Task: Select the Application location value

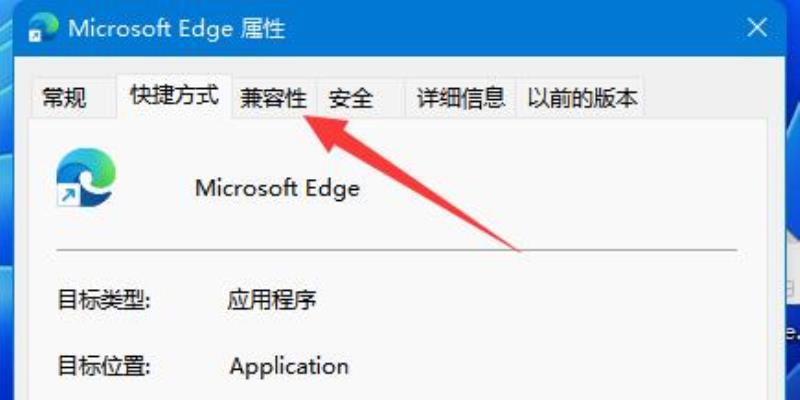Action: click(289, 367)
